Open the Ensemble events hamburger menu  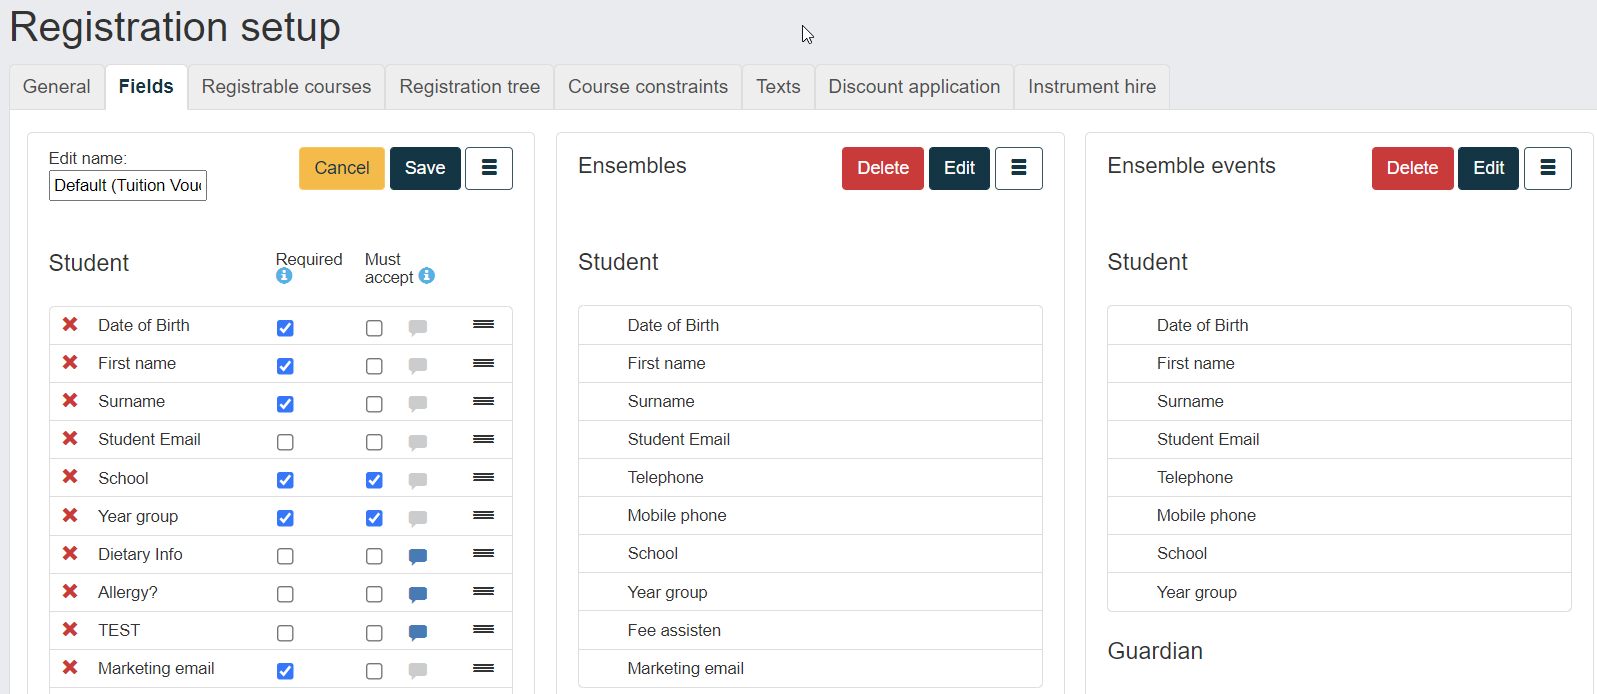coord(1548,168)
